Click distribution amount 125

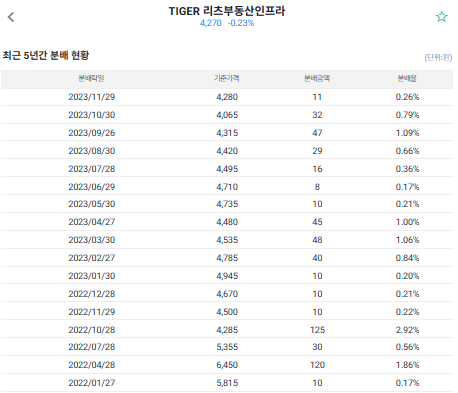point(317,330)
